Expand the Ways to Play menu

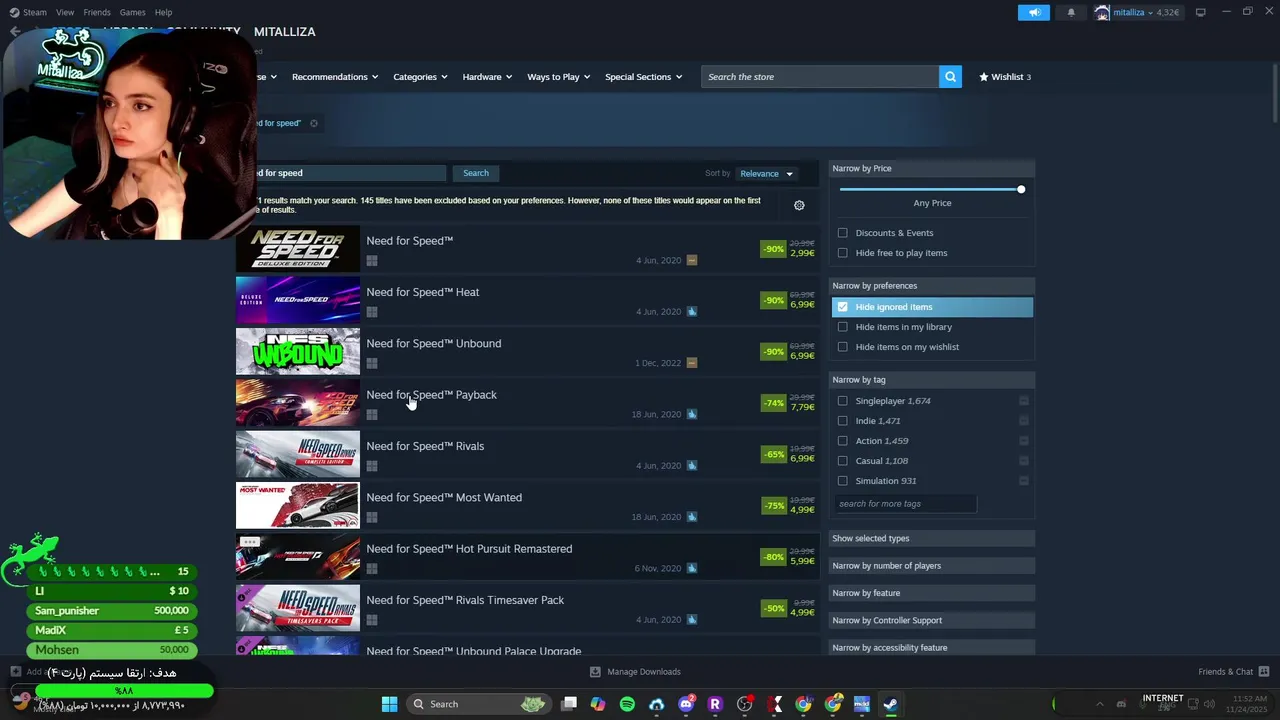(558, 77)
